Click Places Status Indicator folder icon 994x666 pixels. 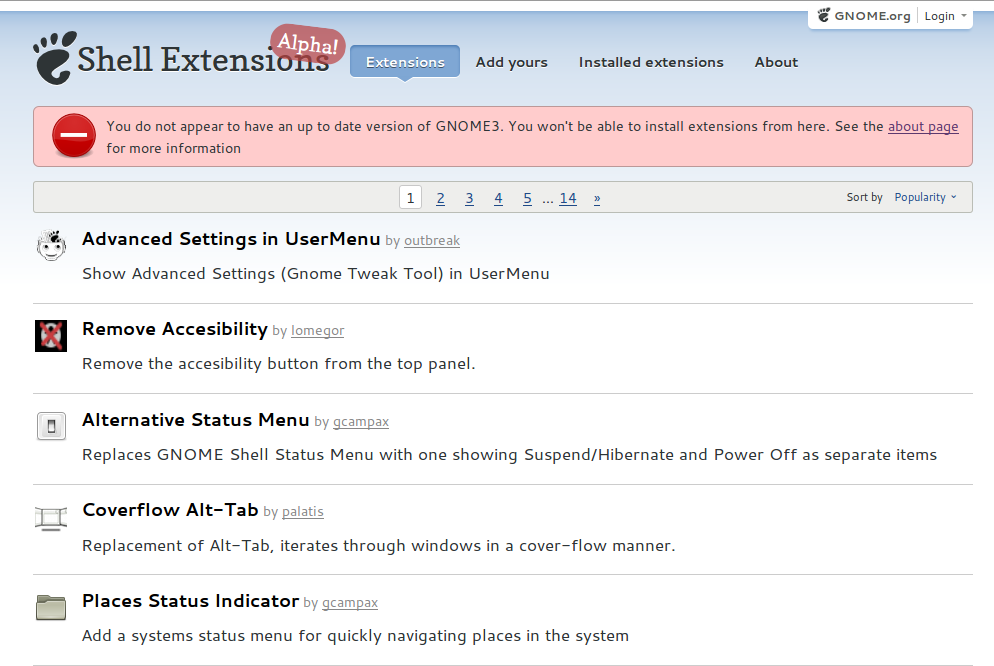pyautogui.click(x=51, y=608)
